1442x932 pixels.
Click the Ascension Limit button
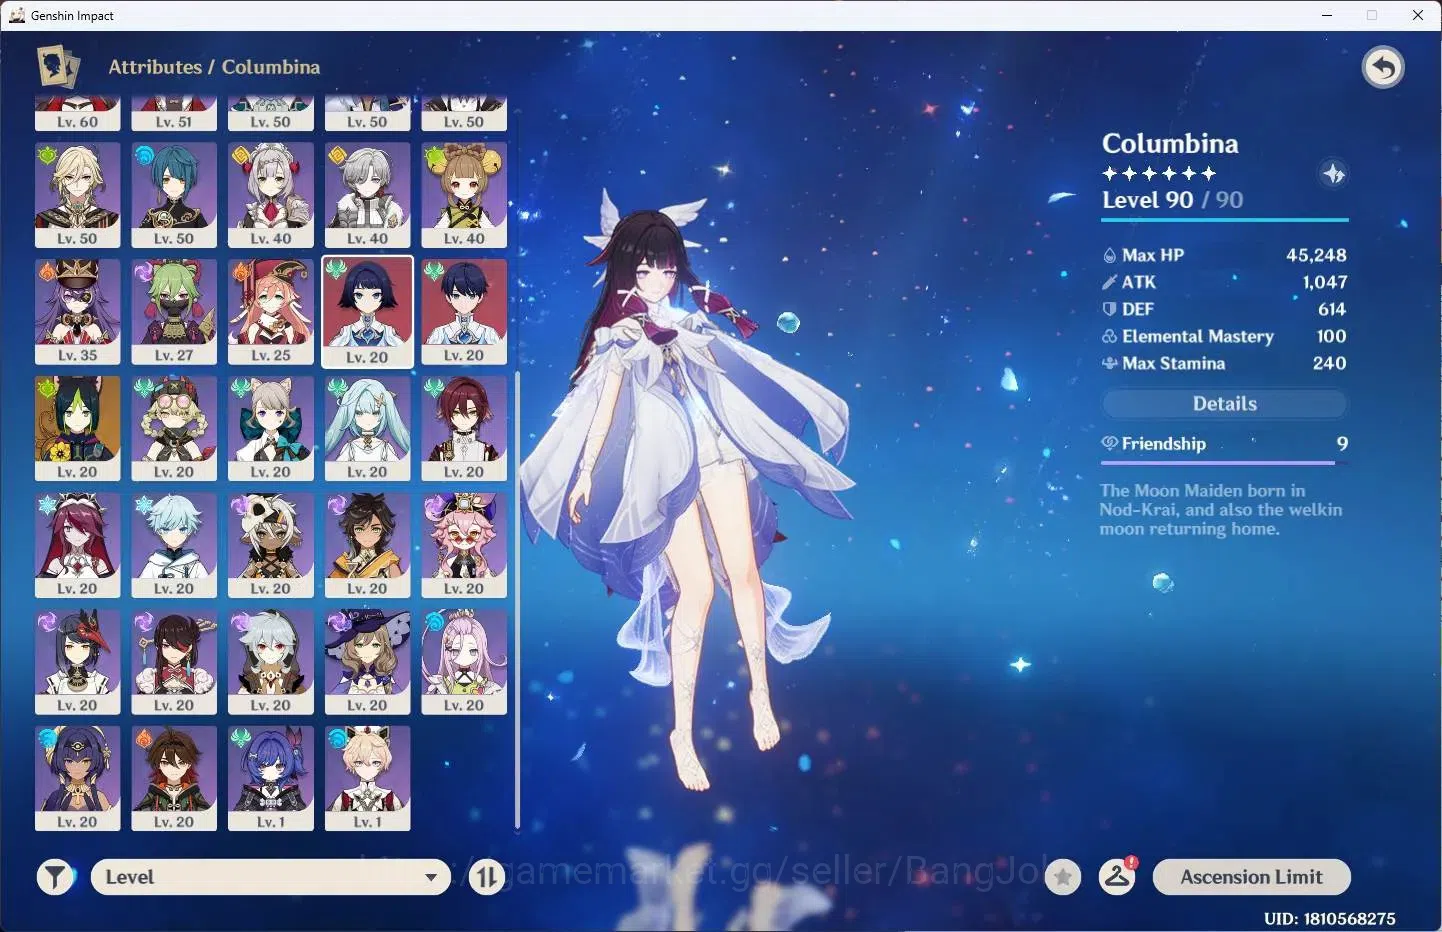point(1252,877)
